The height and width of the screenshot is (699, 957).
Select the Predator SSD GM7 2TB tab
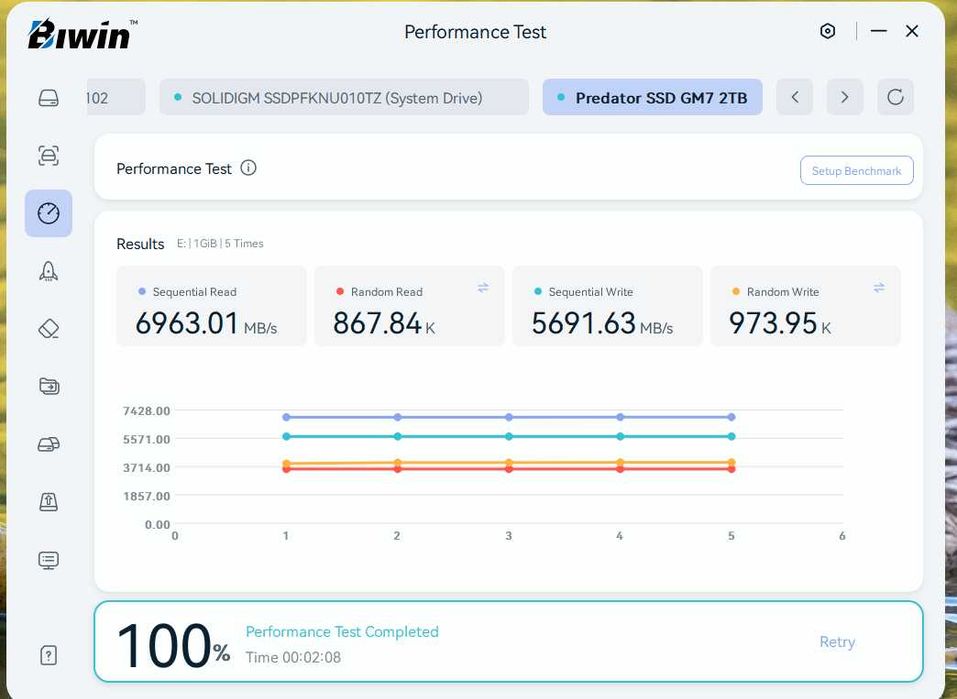point(652,97)
